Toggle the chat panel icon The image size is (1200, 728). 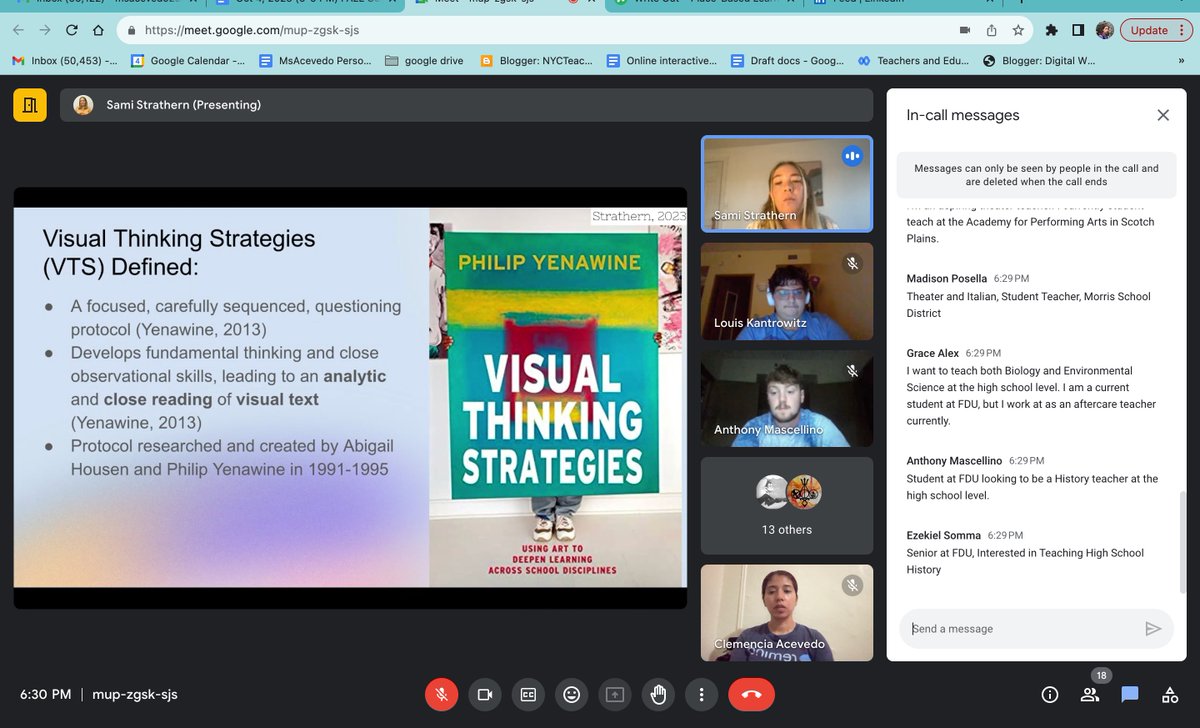click(1130, 694)
